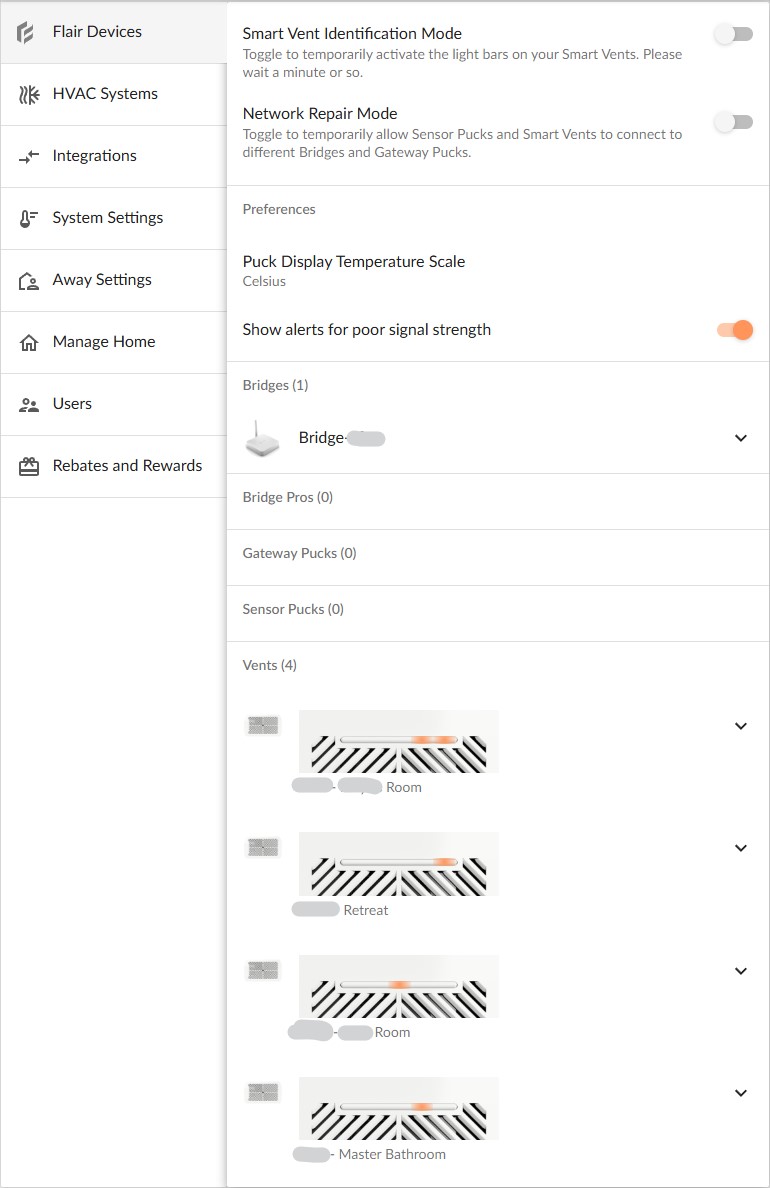Click the System Settings thermometer icon
This screenshot has height=1188, width=770.
coord(28,218)
